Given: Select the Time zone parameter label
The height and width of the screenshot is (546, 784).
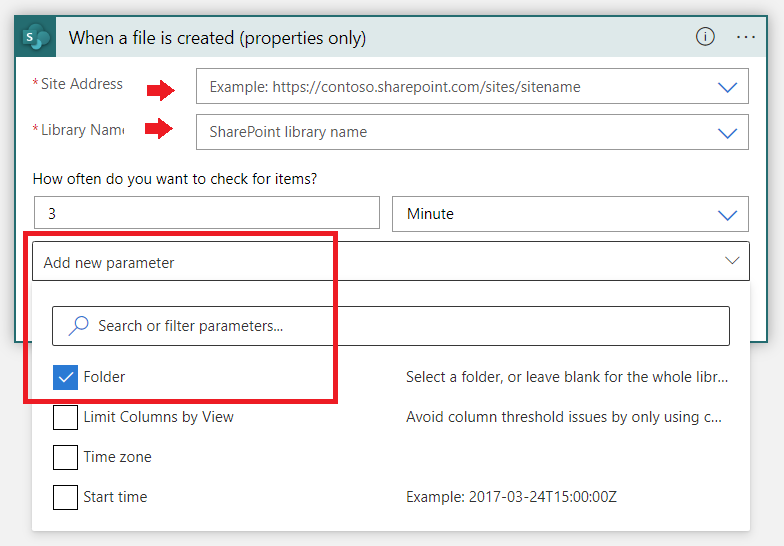Looking at the screenshot, I should (117, 457).
